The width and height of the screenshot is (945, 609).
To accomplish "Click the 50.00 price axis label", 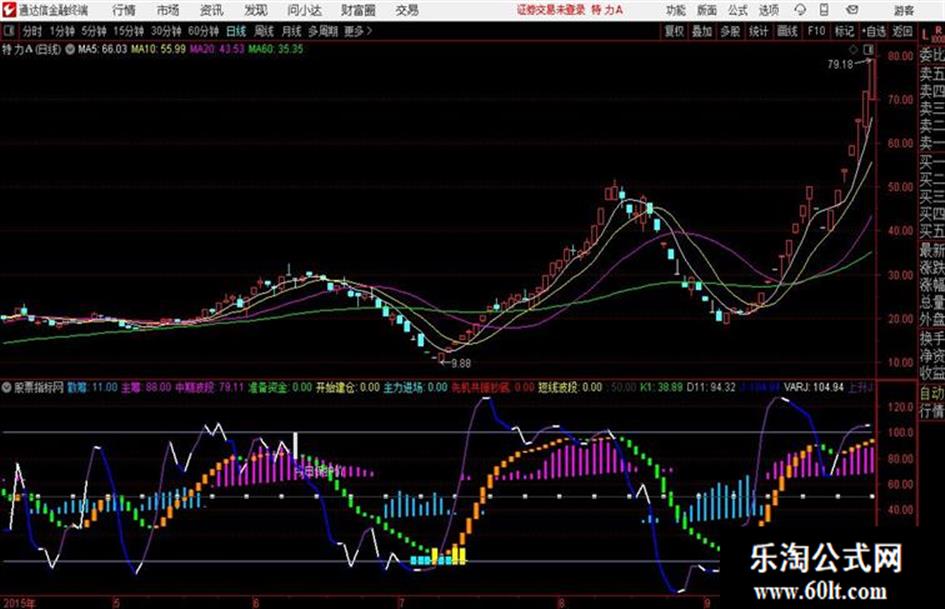I will (x=900, y=188).
